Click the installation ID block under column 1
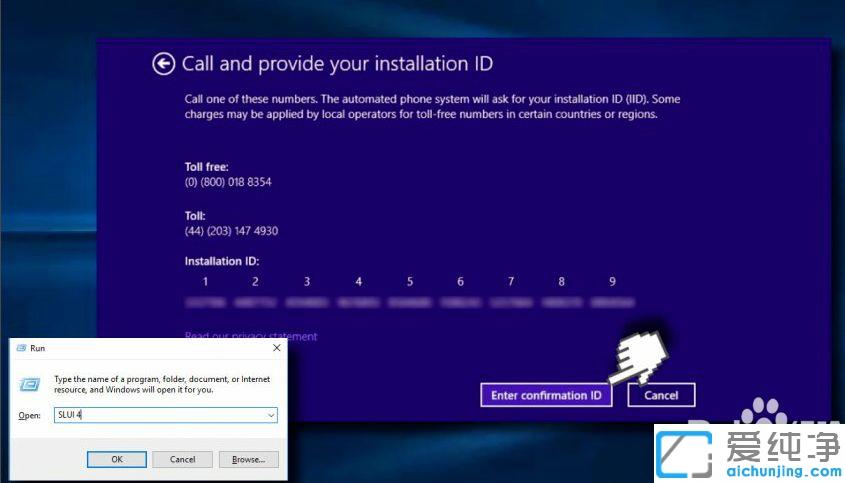845x483 pixels. point(205,302)
